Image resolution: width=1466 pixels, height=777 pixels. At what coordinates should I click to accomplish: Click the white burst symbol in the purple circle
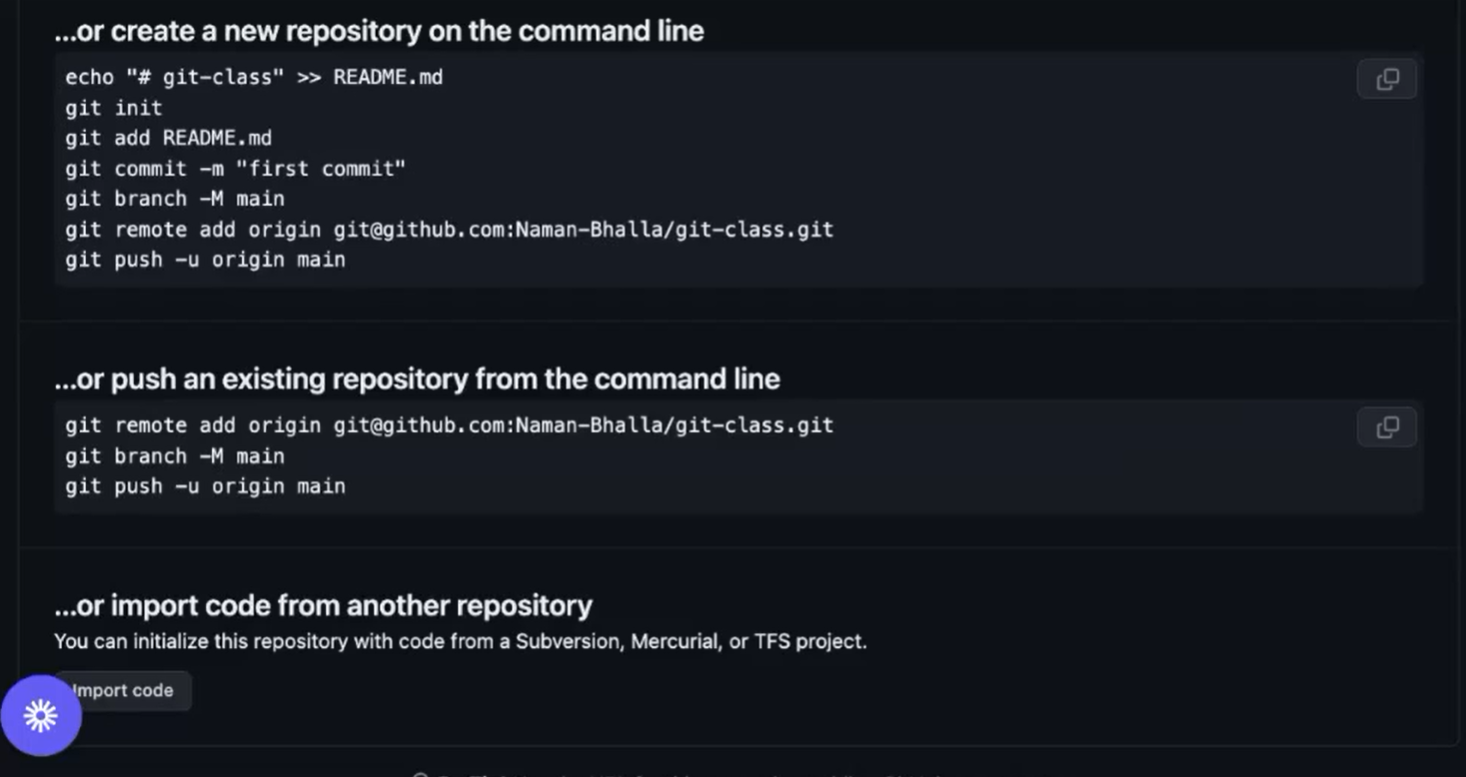coord(42,714)
